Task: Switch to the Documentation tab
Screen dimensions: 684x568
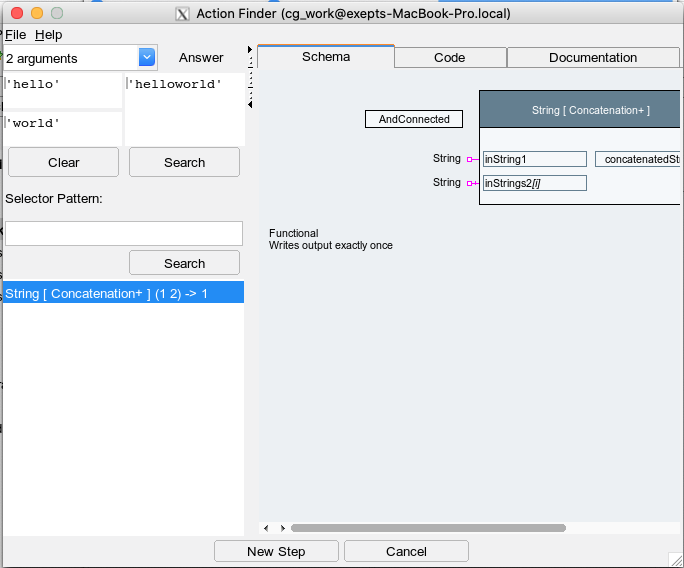Action: pos(592,58)
